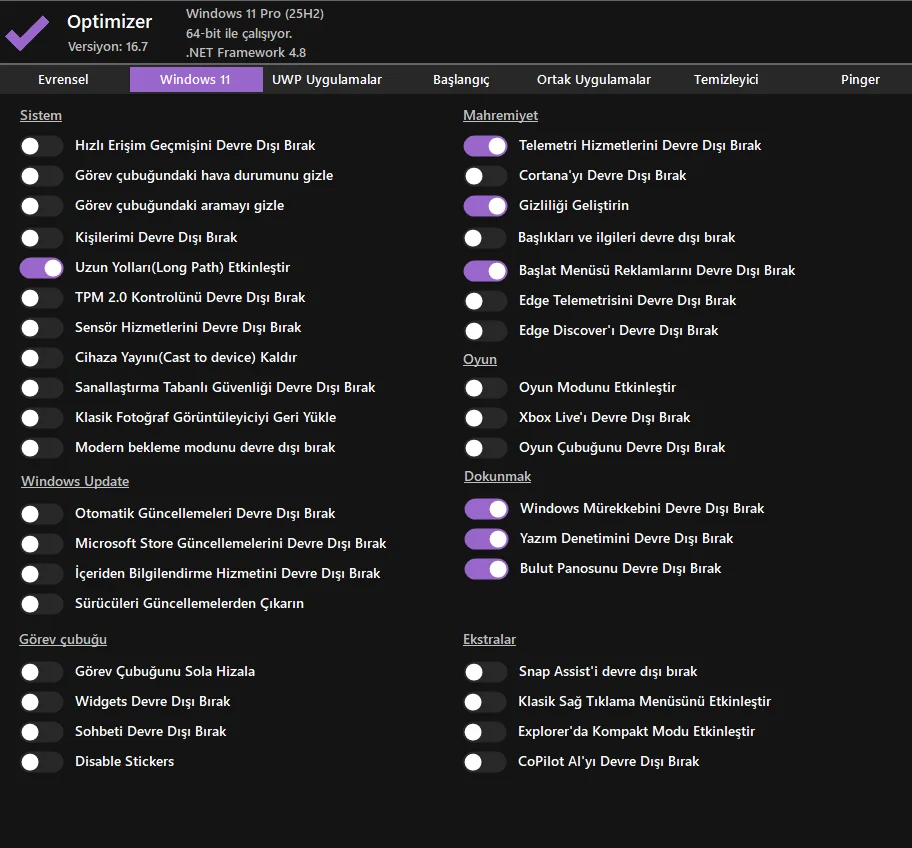Toggle Cortana'yı Devre Dışı Bırak switch
Image resolution: width=912 pixels, height=848 pixels.
coord(485,176)
